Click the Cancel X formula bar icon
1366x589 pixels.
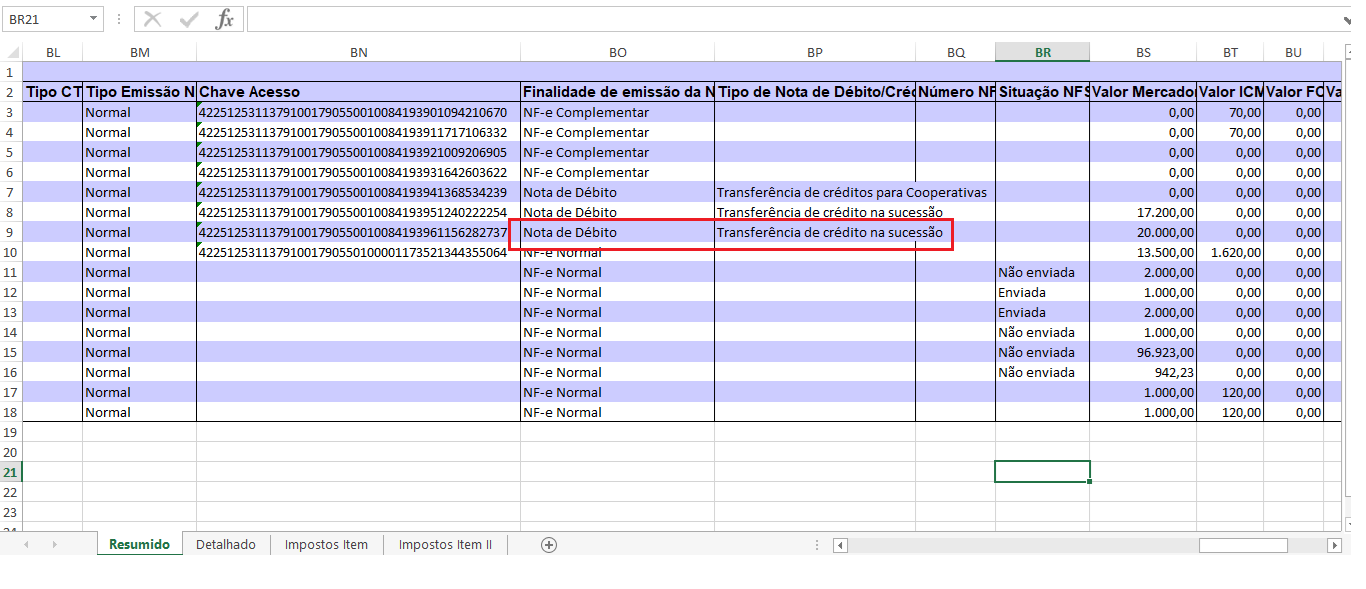[x=152, y=19]
